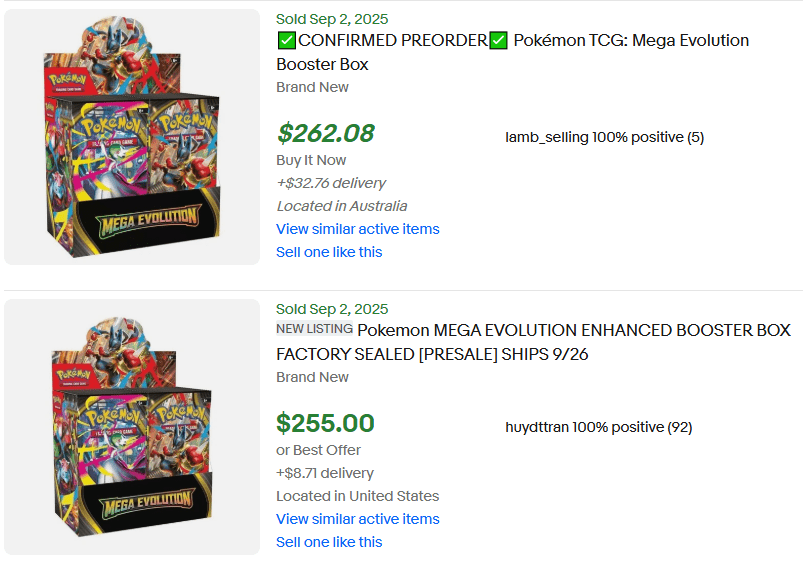Image resolution: width=803 pixels, height=578 pixels.
Task: Click the NEW LISTING badge
Action: pyautogui.click(x=314, y=329)
